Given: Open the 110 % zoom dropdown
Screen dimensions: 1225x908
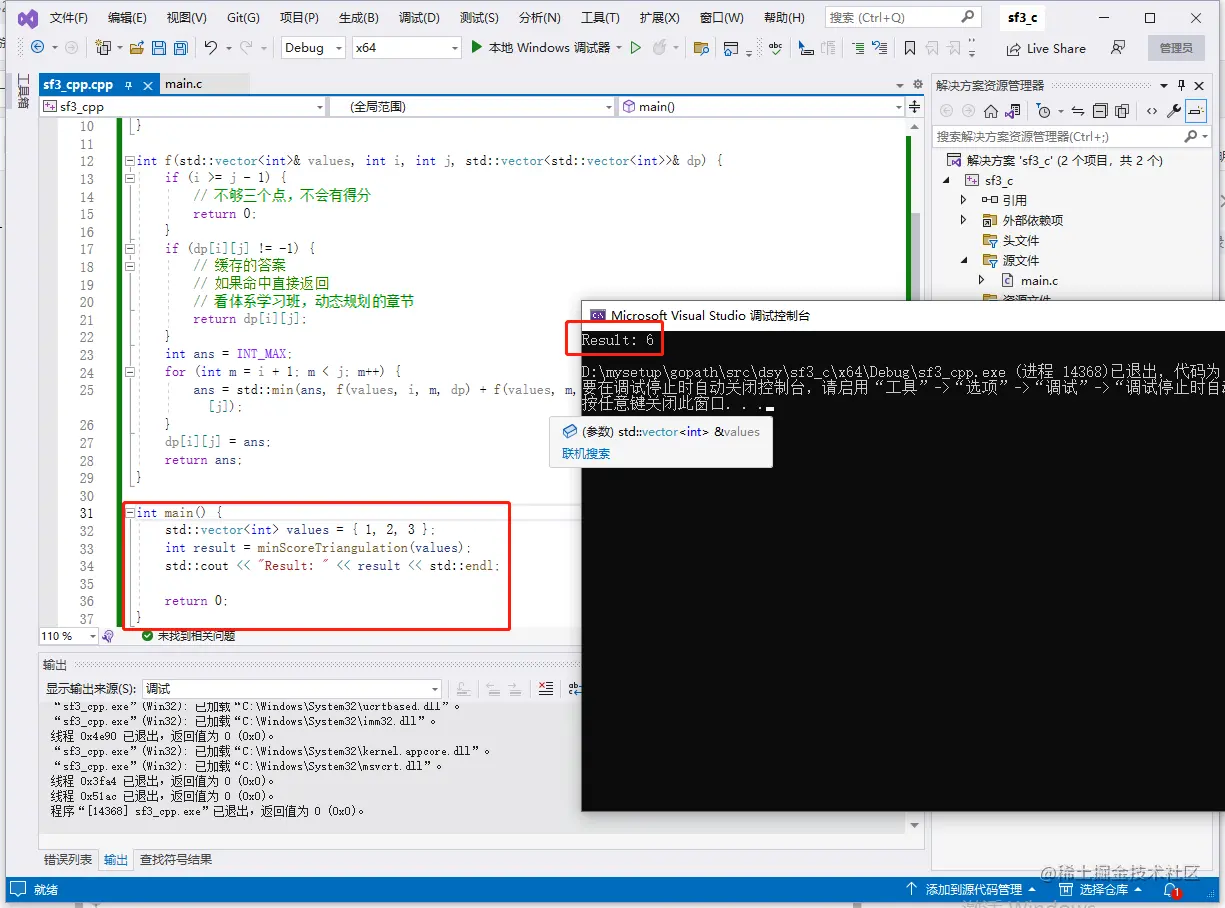Looking at the screenshot, I should coord(69,636).
